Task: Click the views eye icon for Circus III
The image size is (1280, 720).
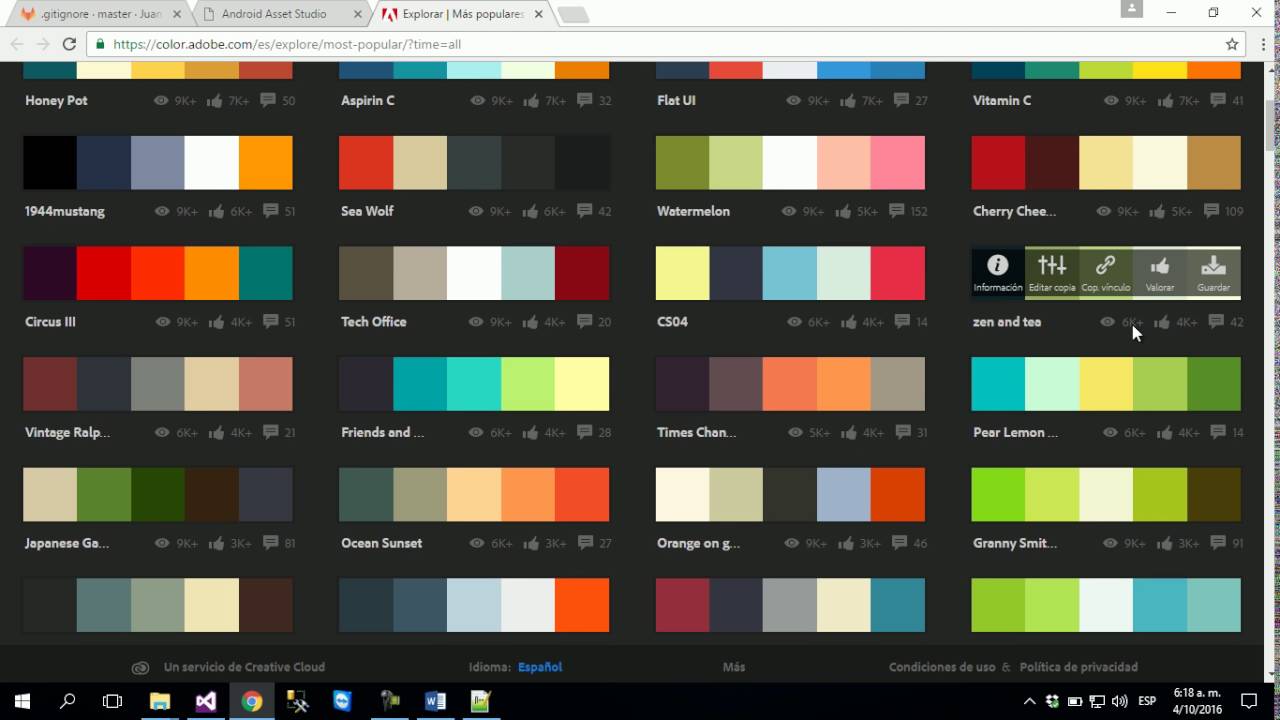Action: [162, 322]
